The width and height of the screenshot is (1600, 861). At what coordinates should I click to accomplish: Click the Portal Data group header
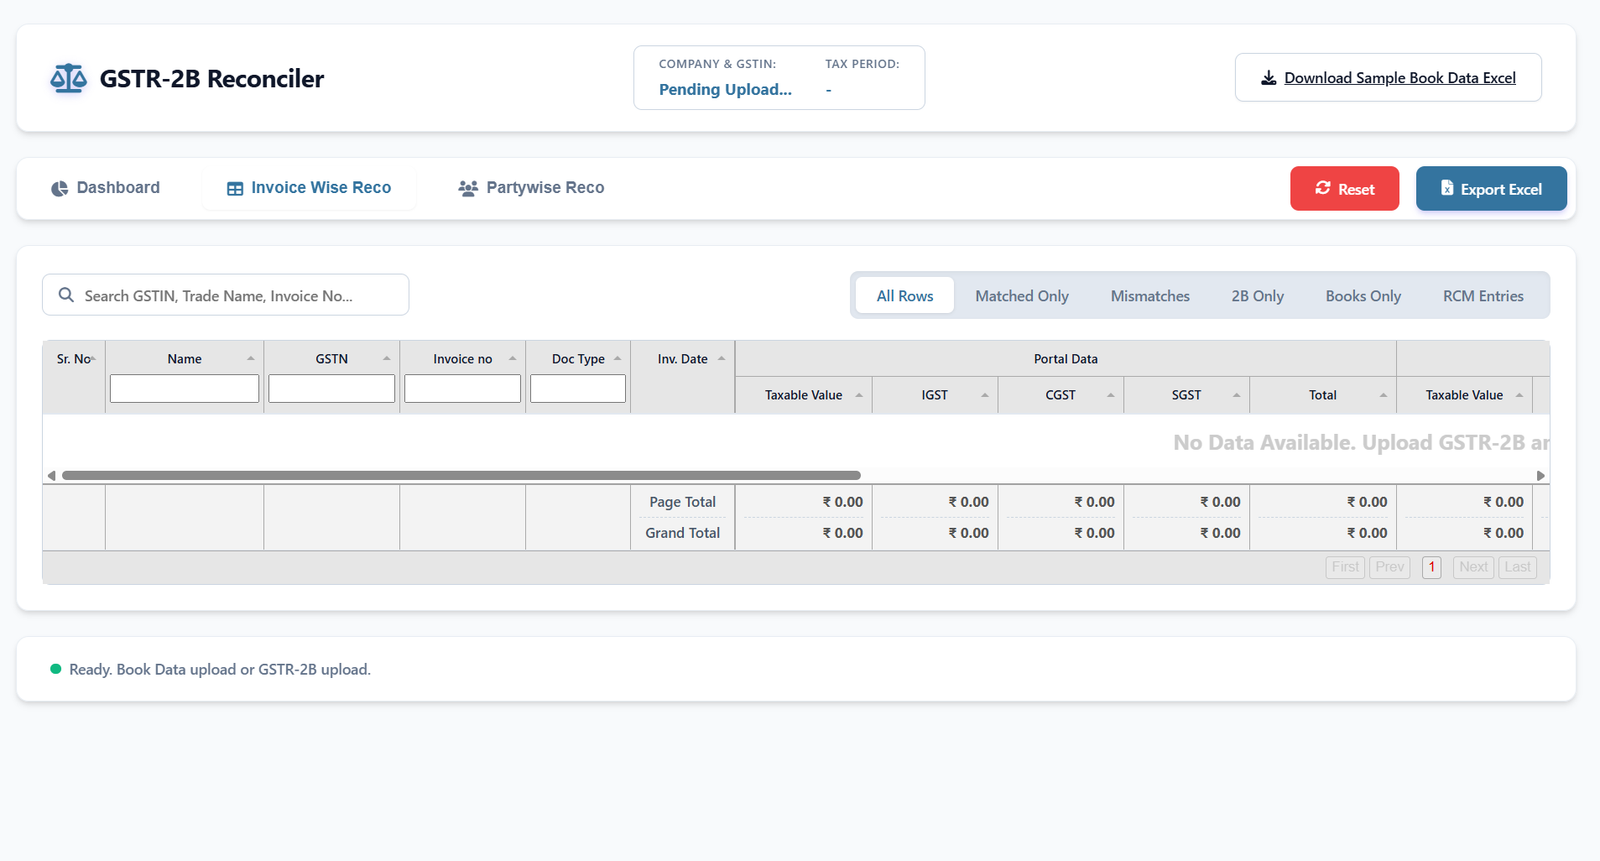click(1066, 359)
